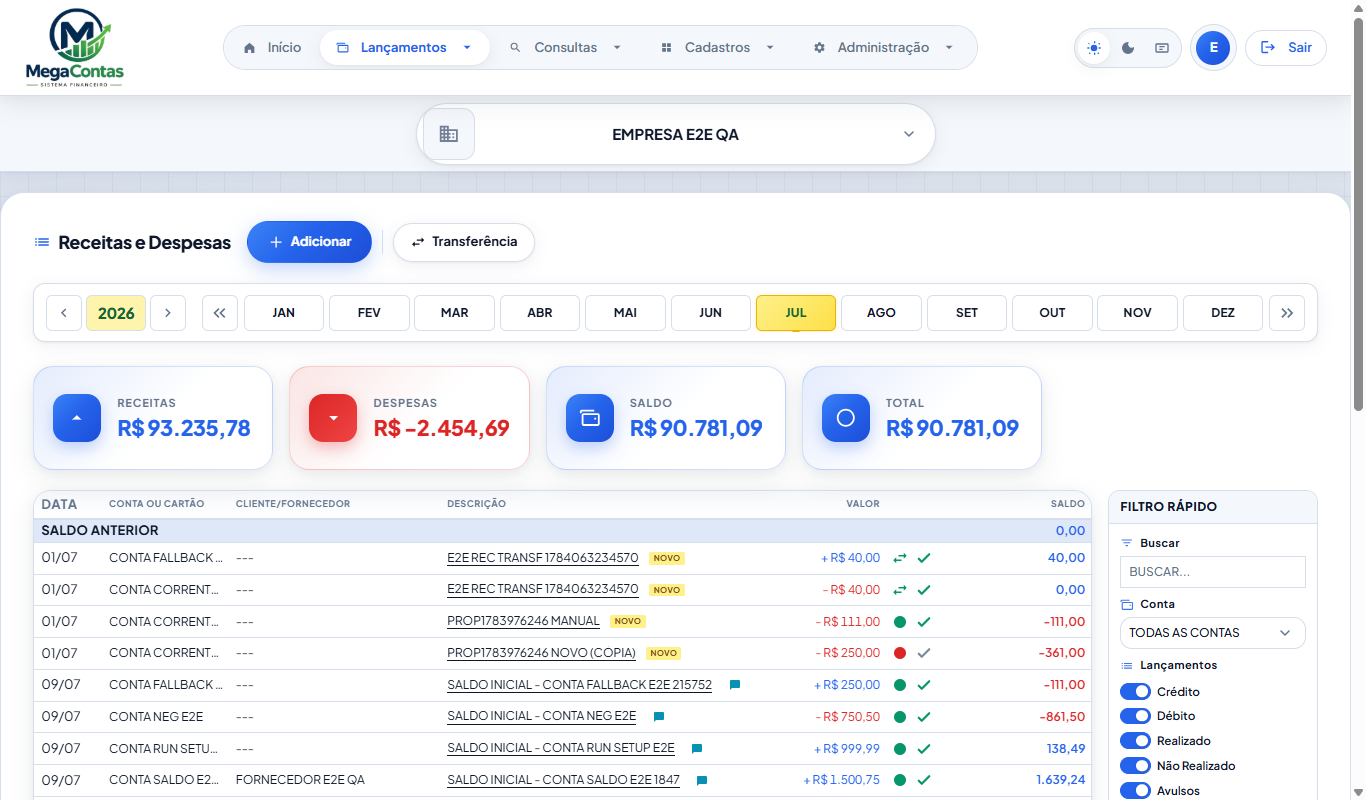Viewport: 1366px width, 800px height.
Task: Select the FEV month tab
Action: (369, 313)
